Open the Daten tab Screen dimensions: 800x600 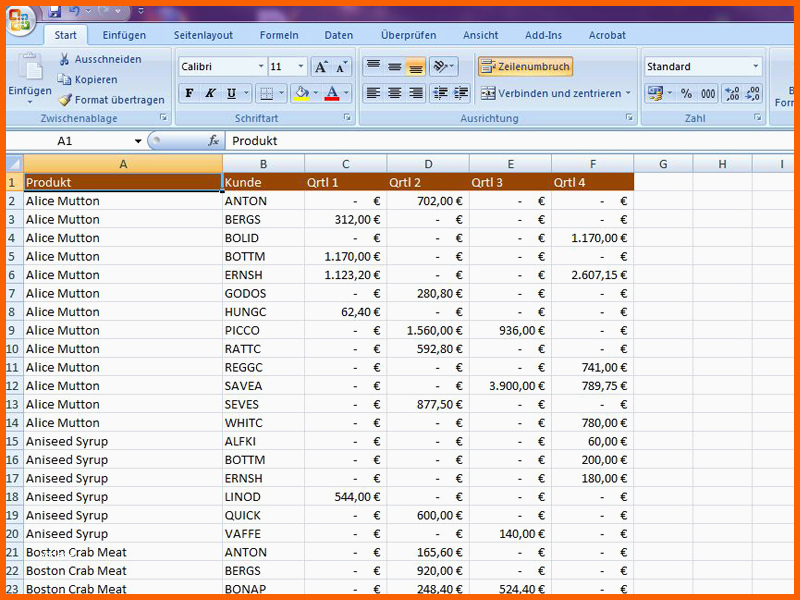click(x=339, y=35)
